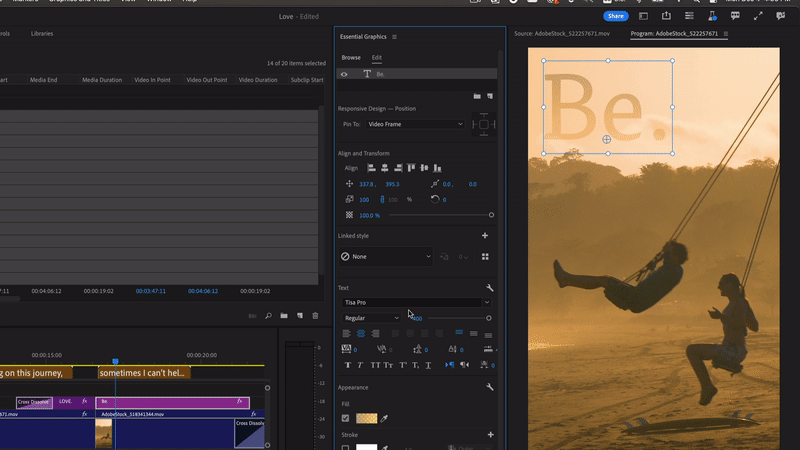
Task: Select the Be. text layer row
Action: 417,74
